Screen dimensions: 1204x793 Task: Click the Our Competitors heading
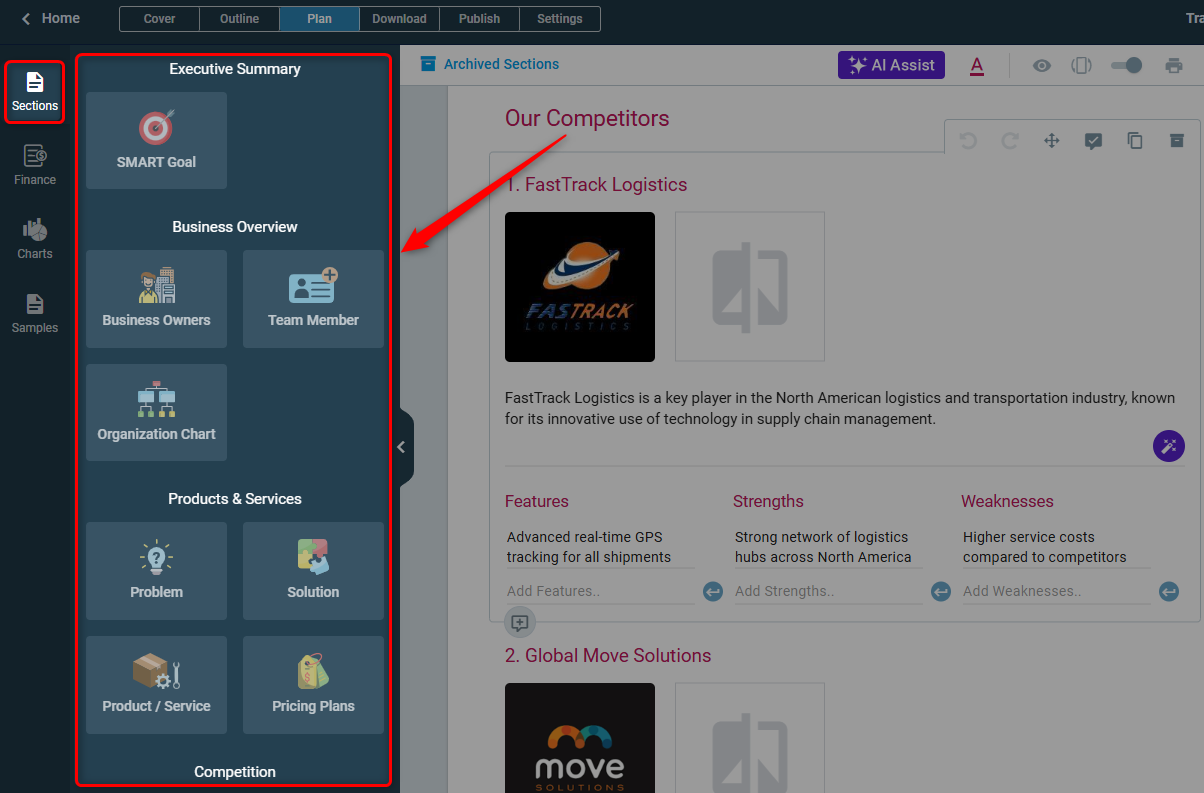click(587, 118)
